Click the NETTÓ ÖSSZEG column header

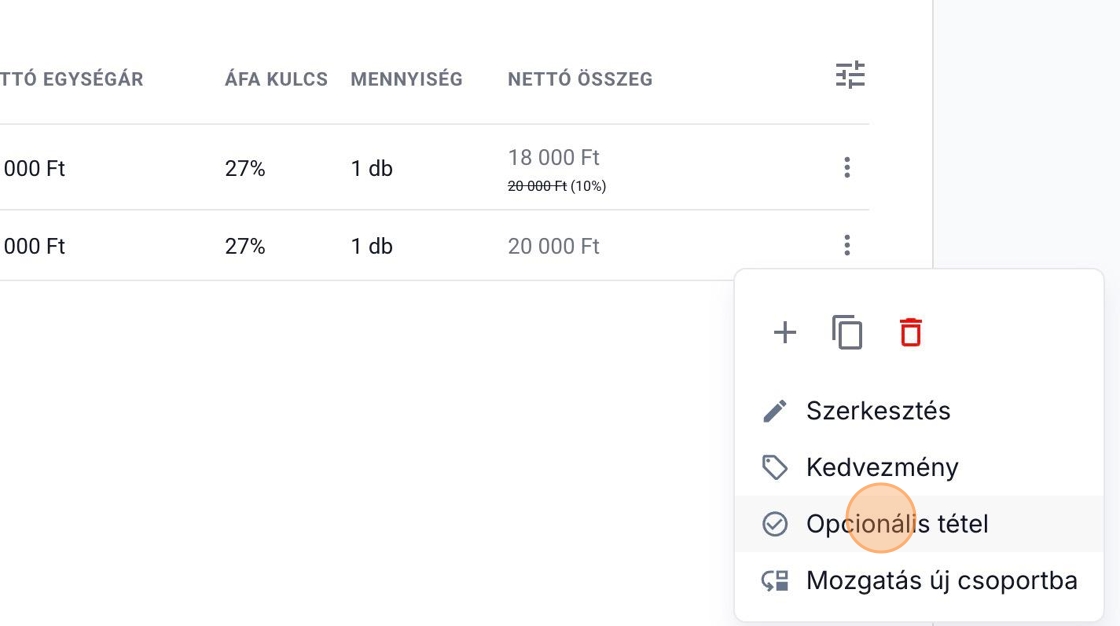[580, 79]
